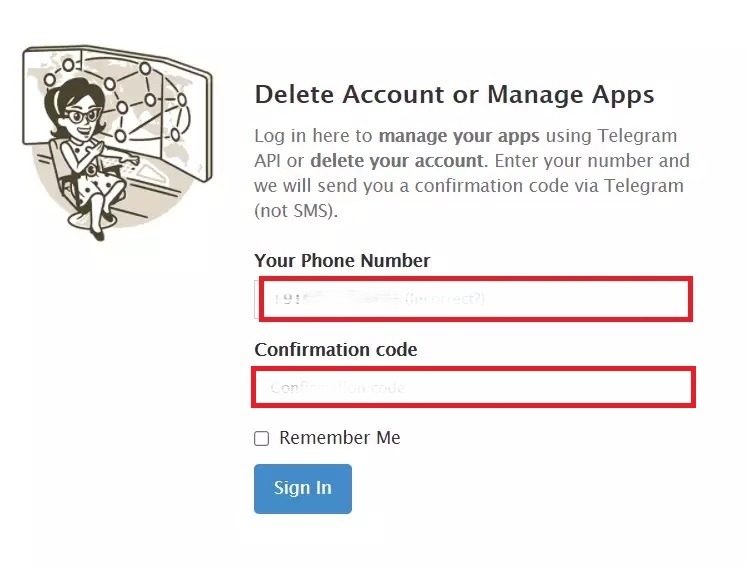The width and height of the screenshot is (747, 566).
Task: Click the (not SMS) text
Action: tap(296, 211)
